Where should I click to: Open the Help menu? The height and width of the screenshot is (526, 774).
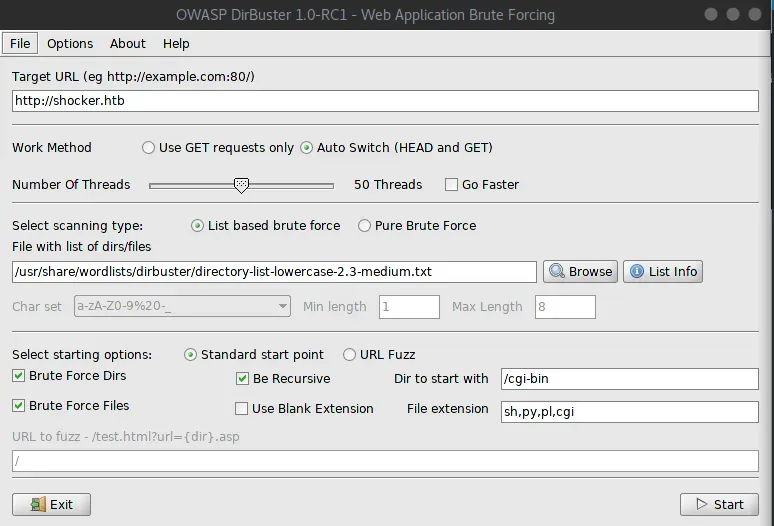coord(176,43)
